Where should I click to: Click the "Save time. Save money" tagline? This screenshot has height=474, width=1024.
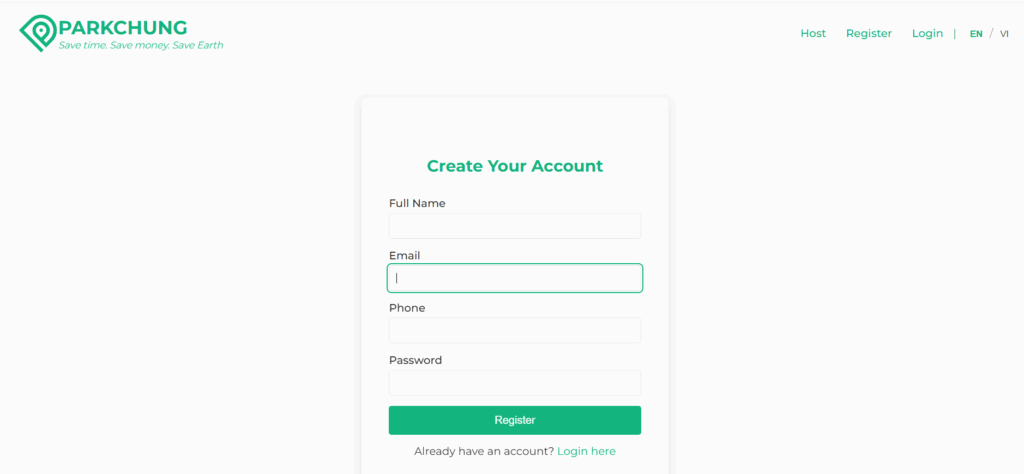point(141,45)
